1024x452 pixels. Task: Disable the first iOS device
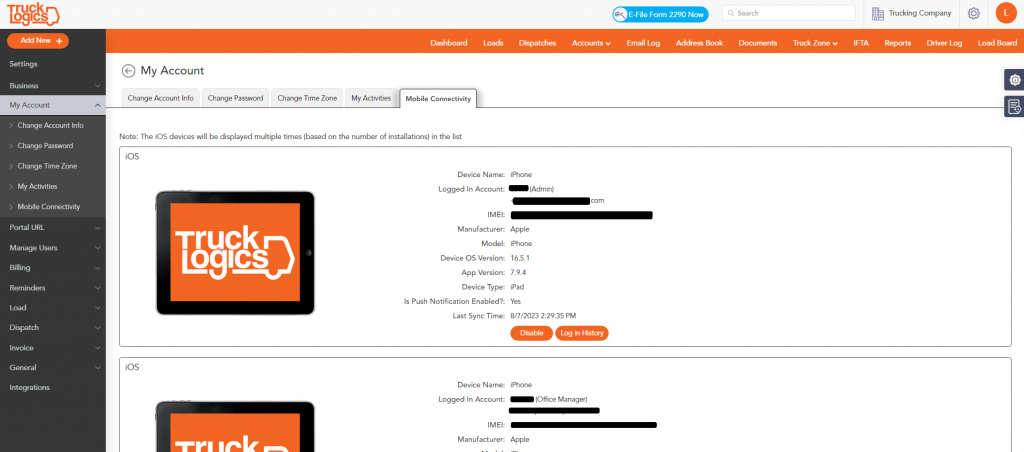click(x=532, y=333)
